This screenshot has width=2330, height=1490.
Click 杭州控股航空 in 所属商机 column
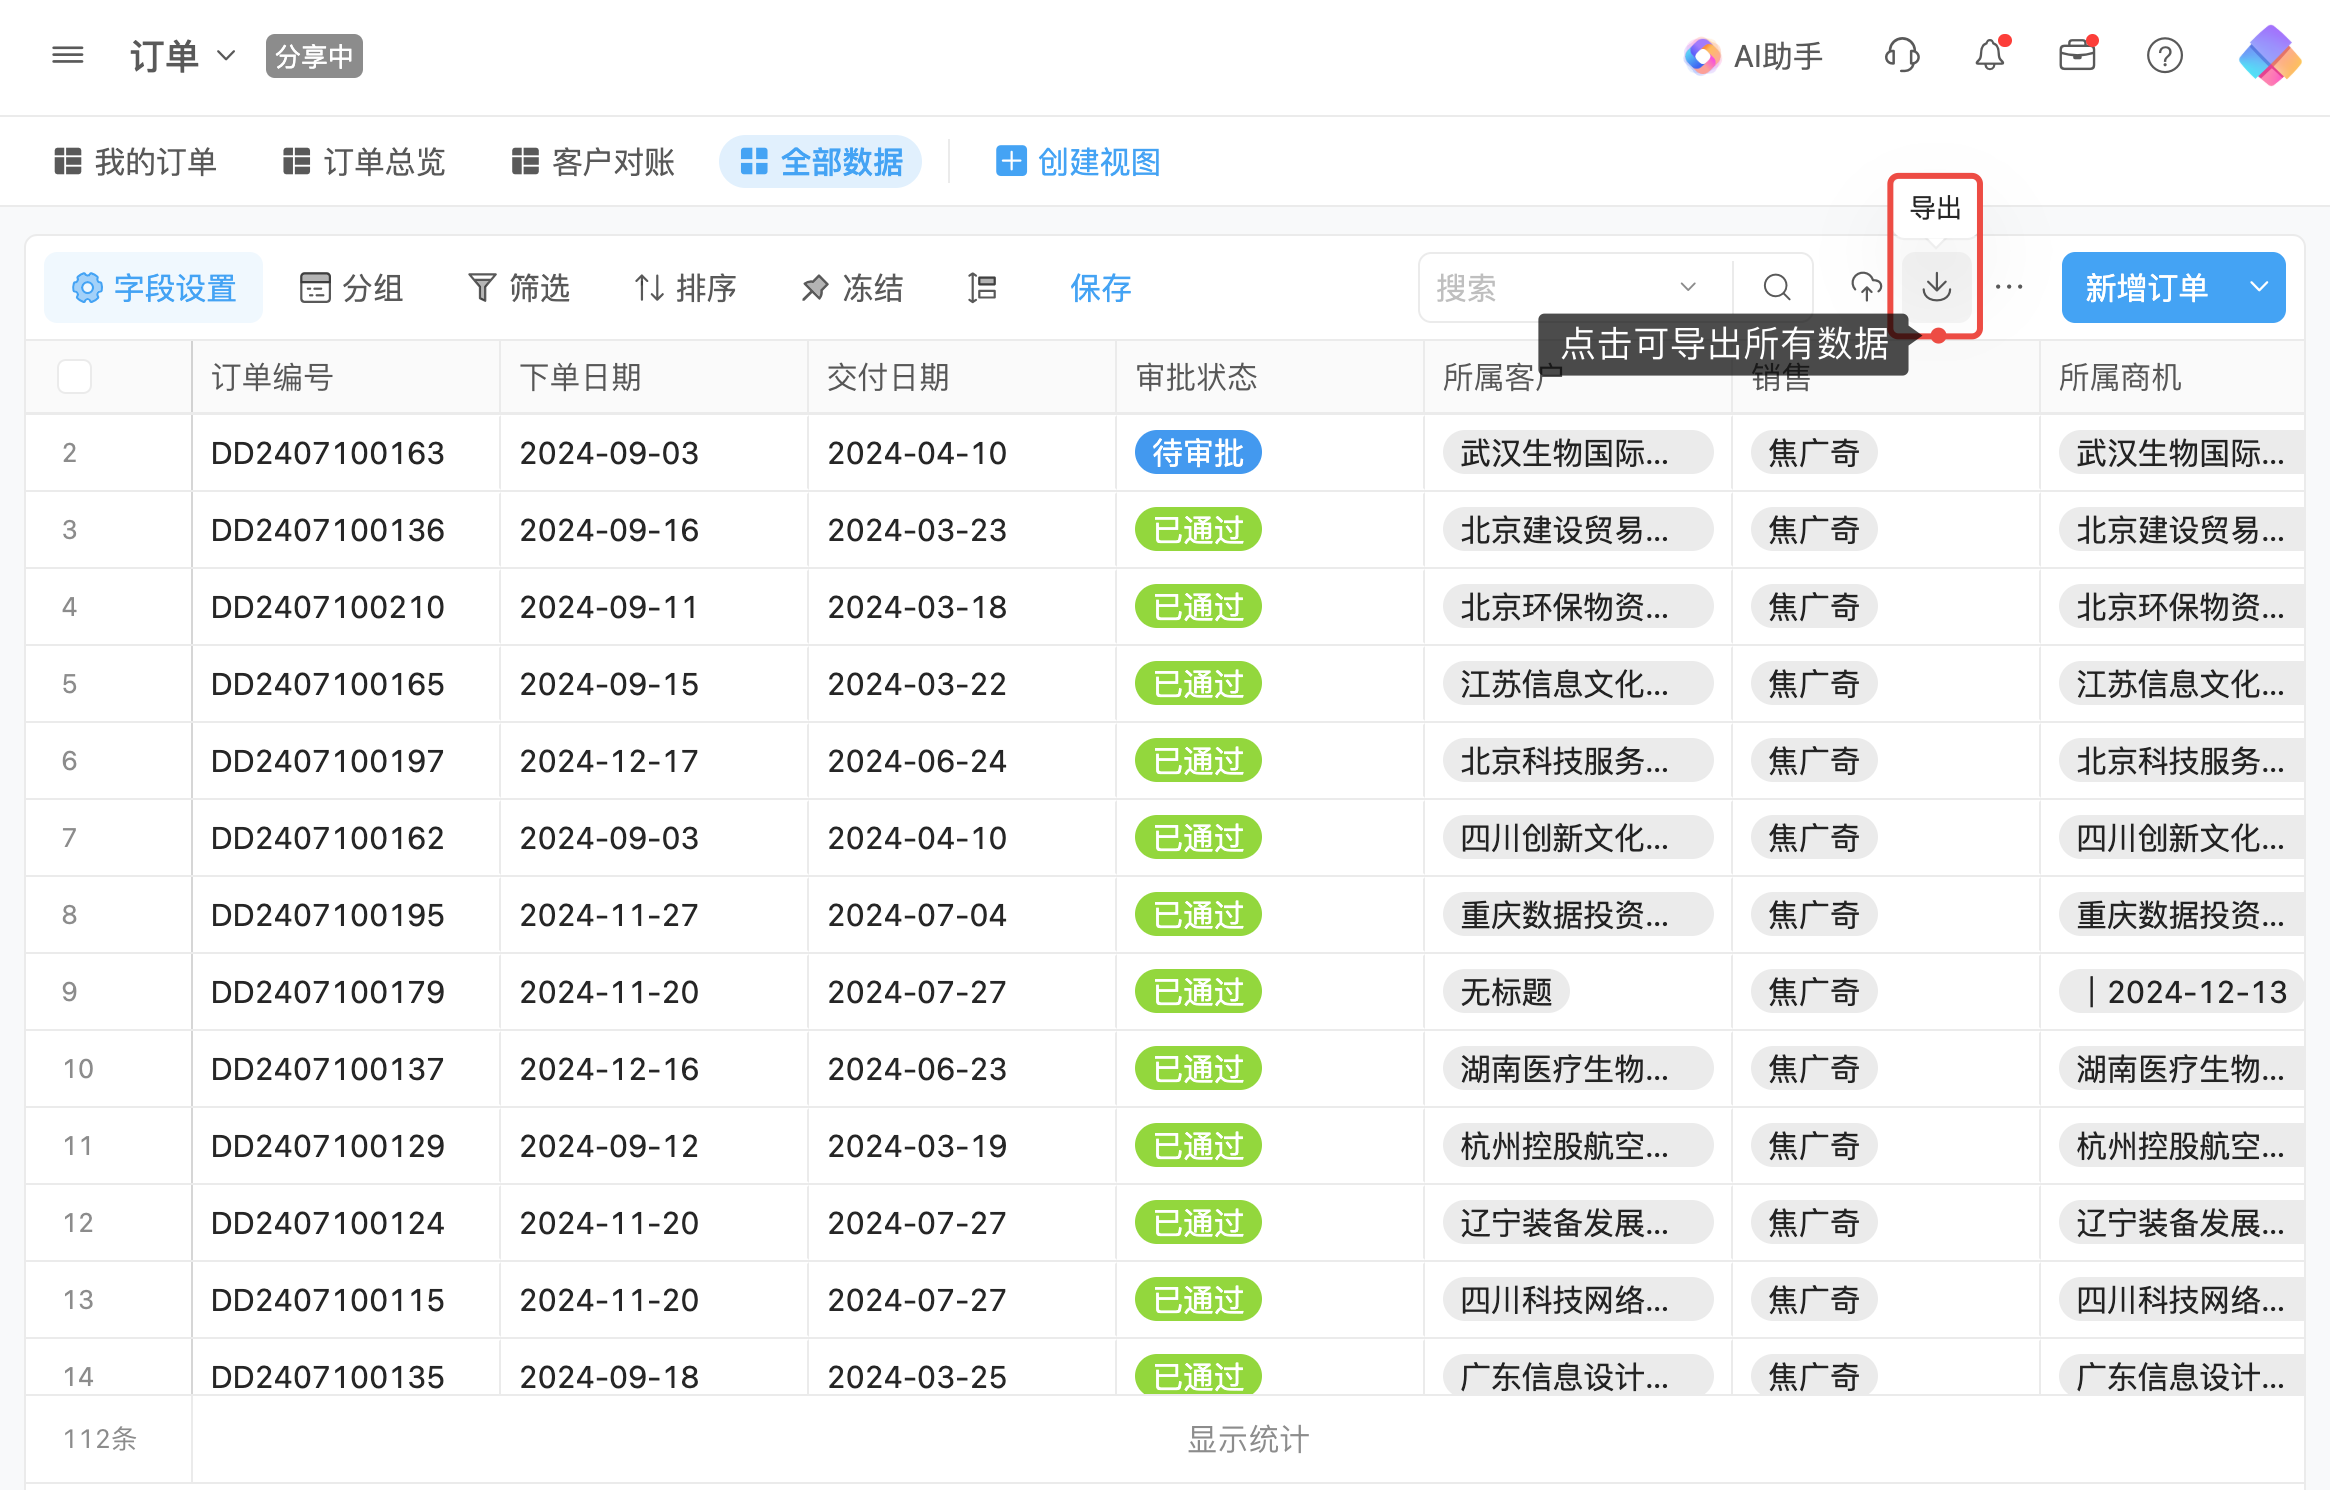pos(2182,1146)
